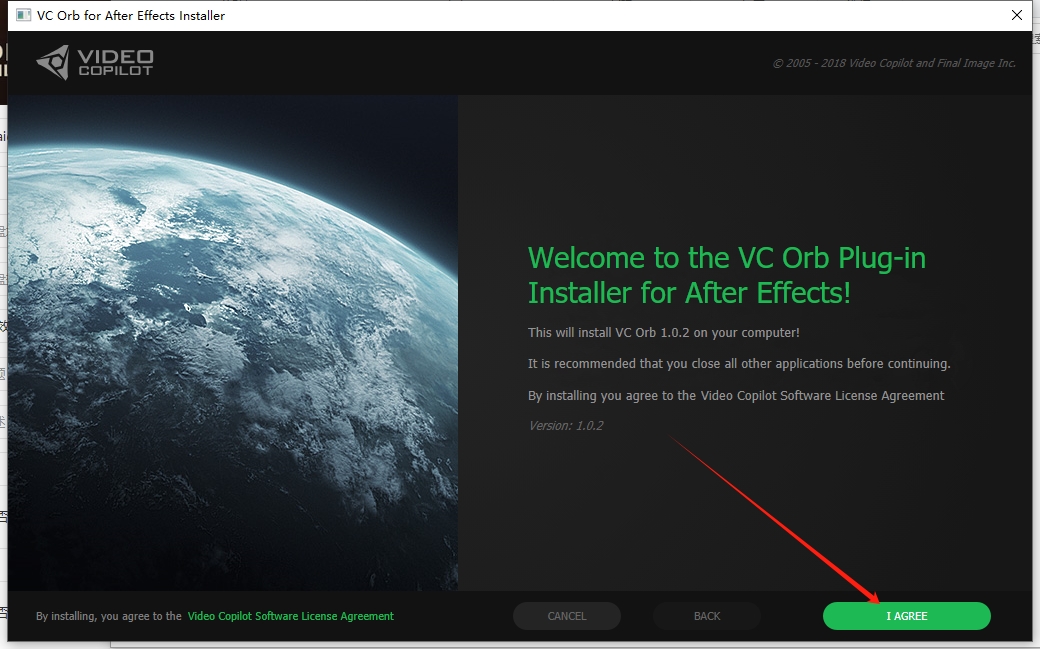Click 'This will install VC Orb 1.0.2' line
This screenshot has width=1040, height=649.
[x=664, y=332]
